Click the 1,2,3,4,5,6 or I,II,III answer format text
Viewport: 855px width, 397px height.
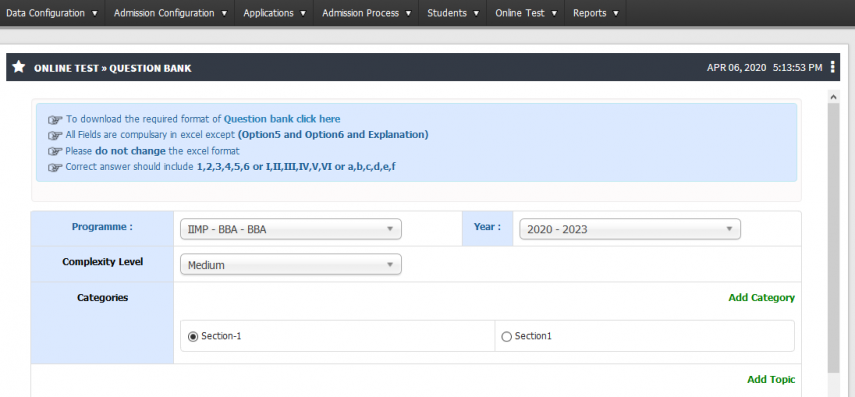tap(296, 167)
